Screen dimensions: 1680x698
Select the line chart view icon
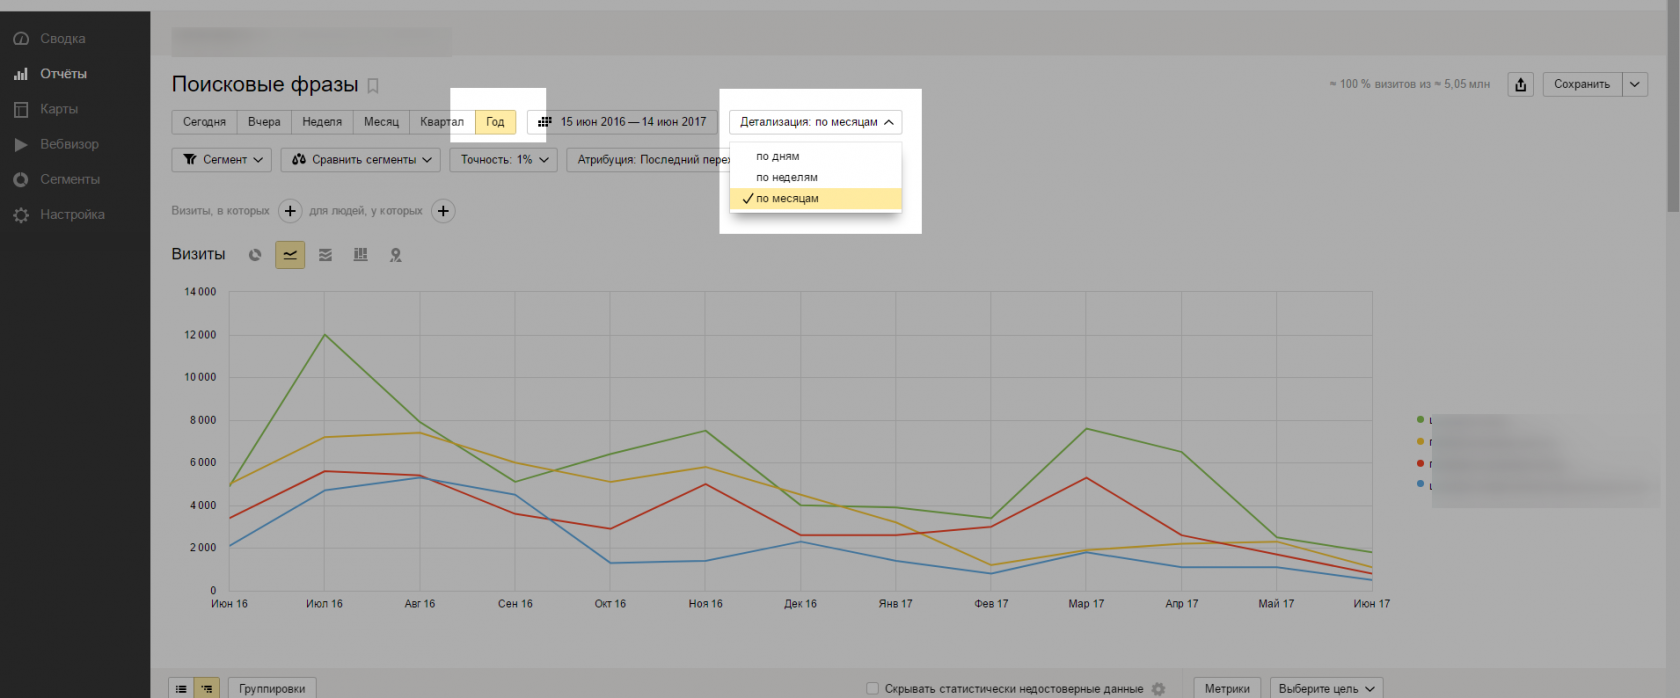pyautogui.click(x=290, y=255)
